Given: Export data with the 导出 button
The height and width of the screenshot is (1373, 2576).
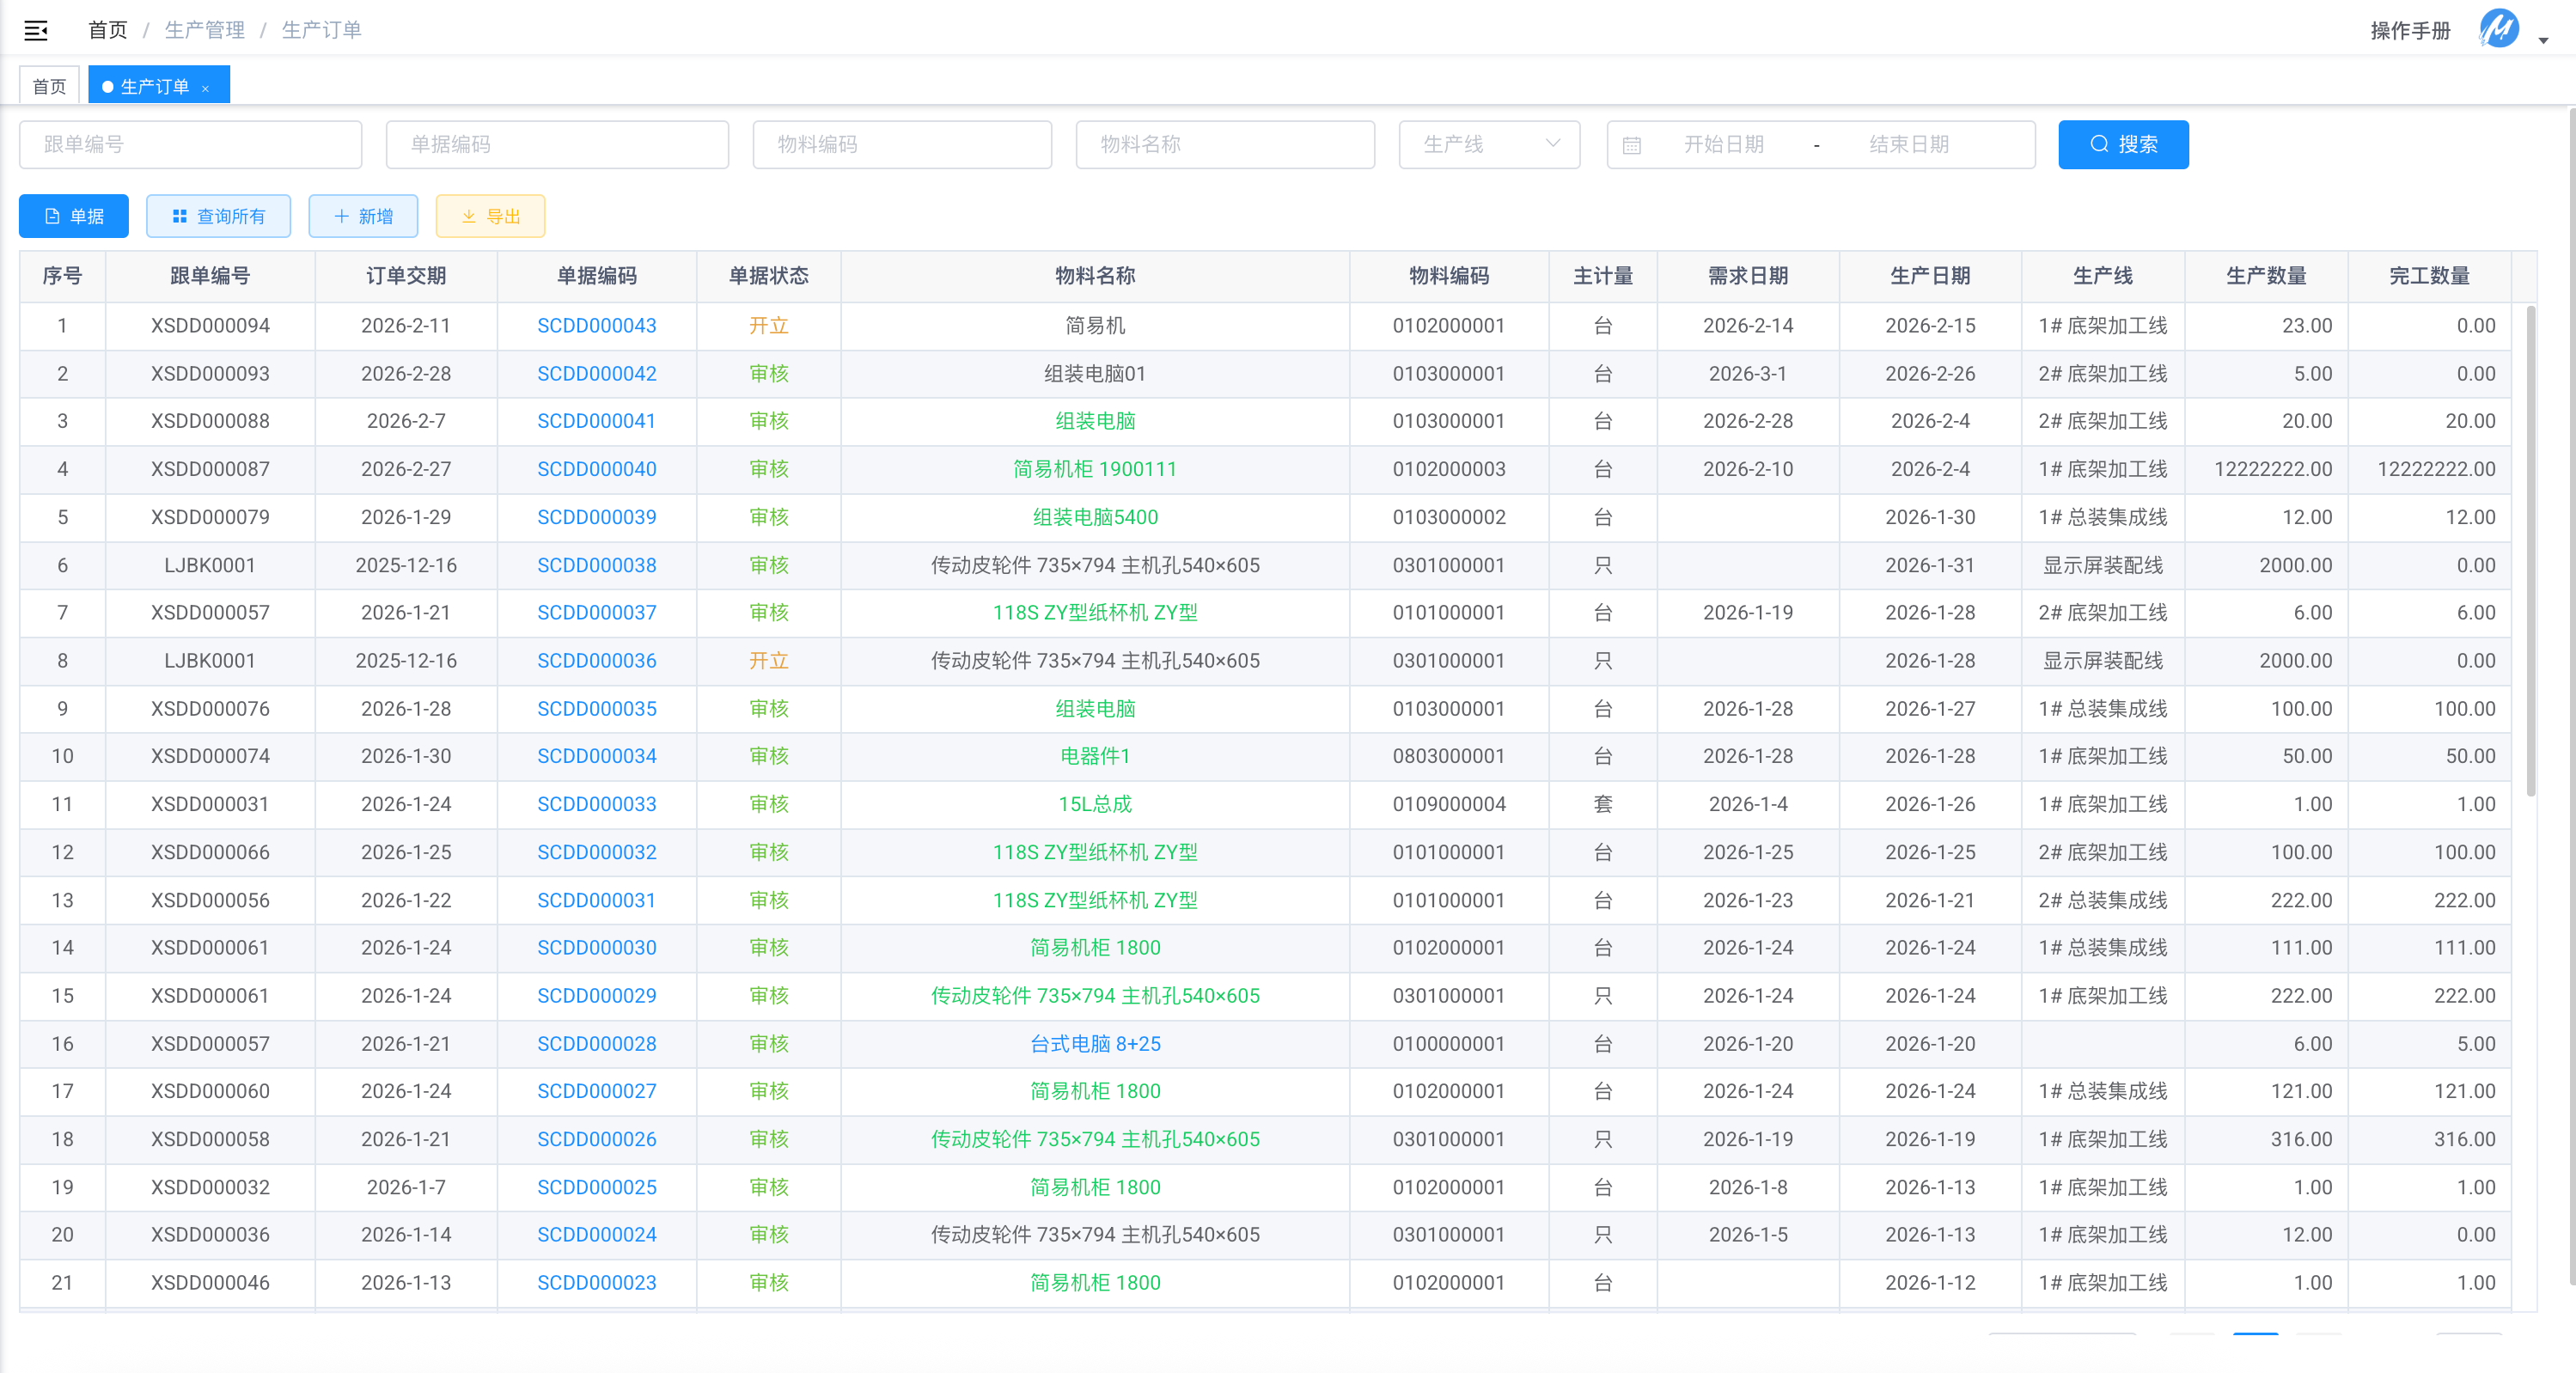Looking at the screenshot, I should pyautogui.click(x=490, y=216).
